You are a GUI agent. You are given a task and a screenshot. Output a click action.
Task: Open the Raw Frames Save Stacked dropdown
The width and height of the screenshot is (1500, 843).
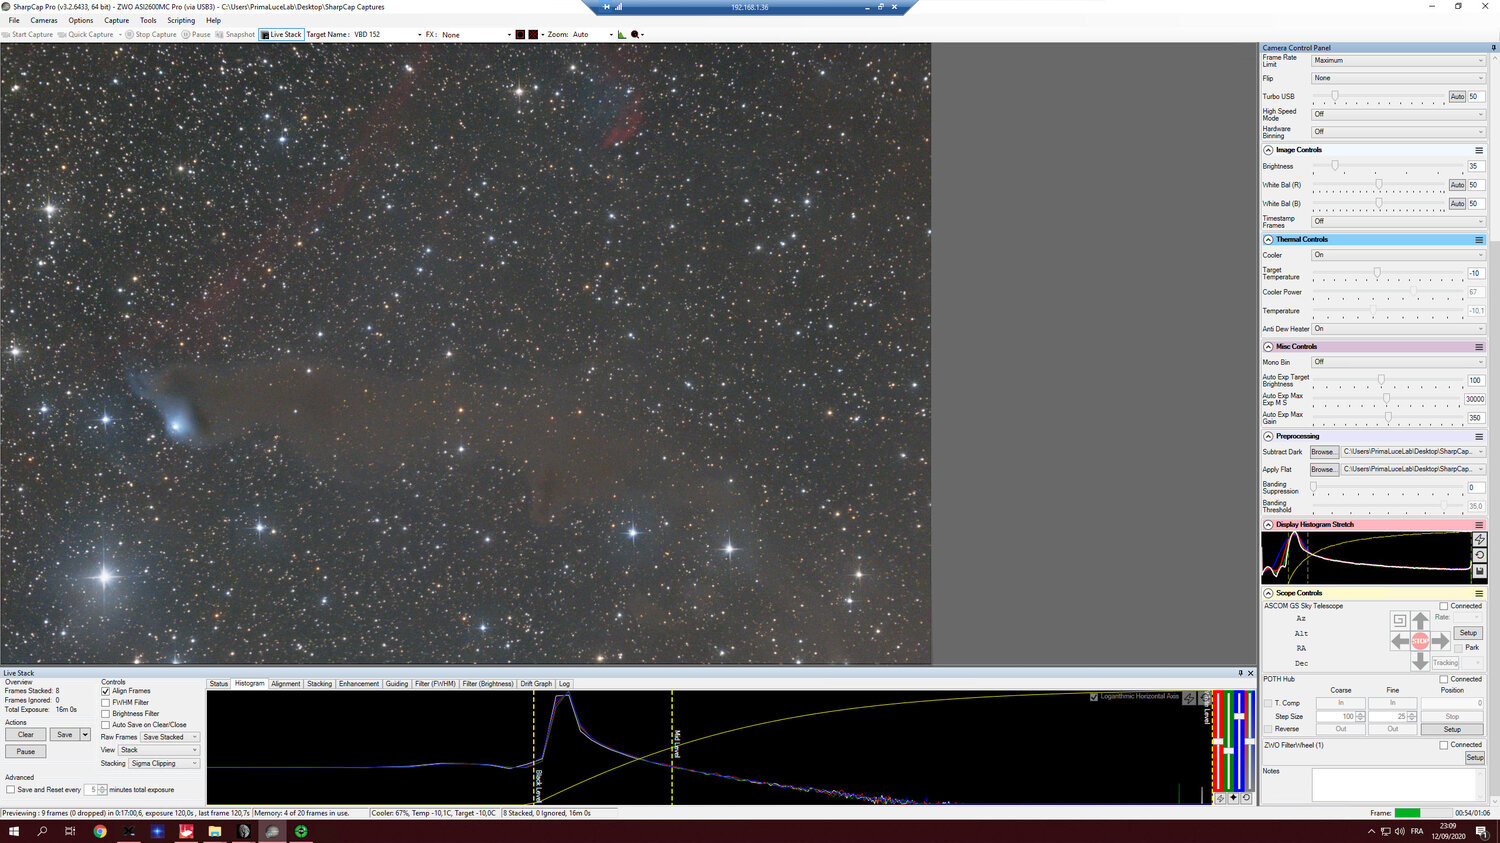tap(170, 737)
